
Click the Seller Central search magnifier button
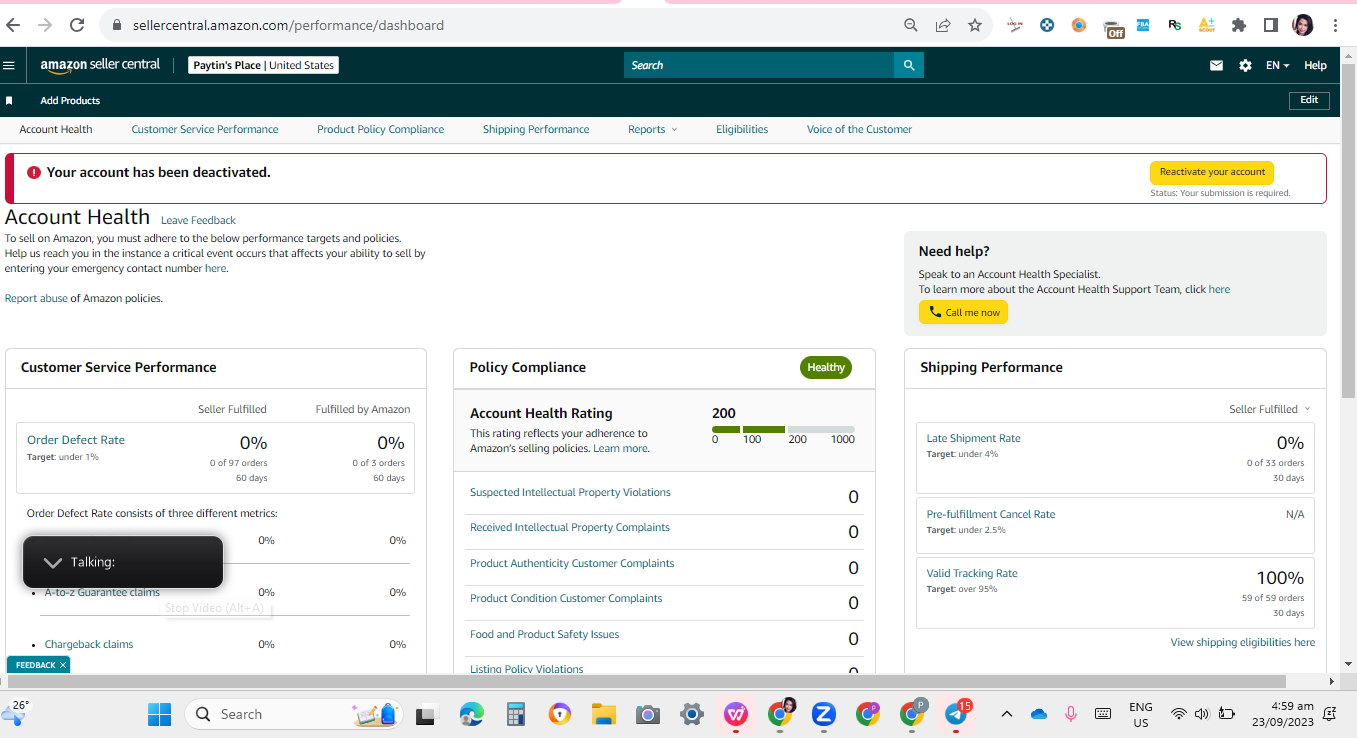tap(909, 65)
